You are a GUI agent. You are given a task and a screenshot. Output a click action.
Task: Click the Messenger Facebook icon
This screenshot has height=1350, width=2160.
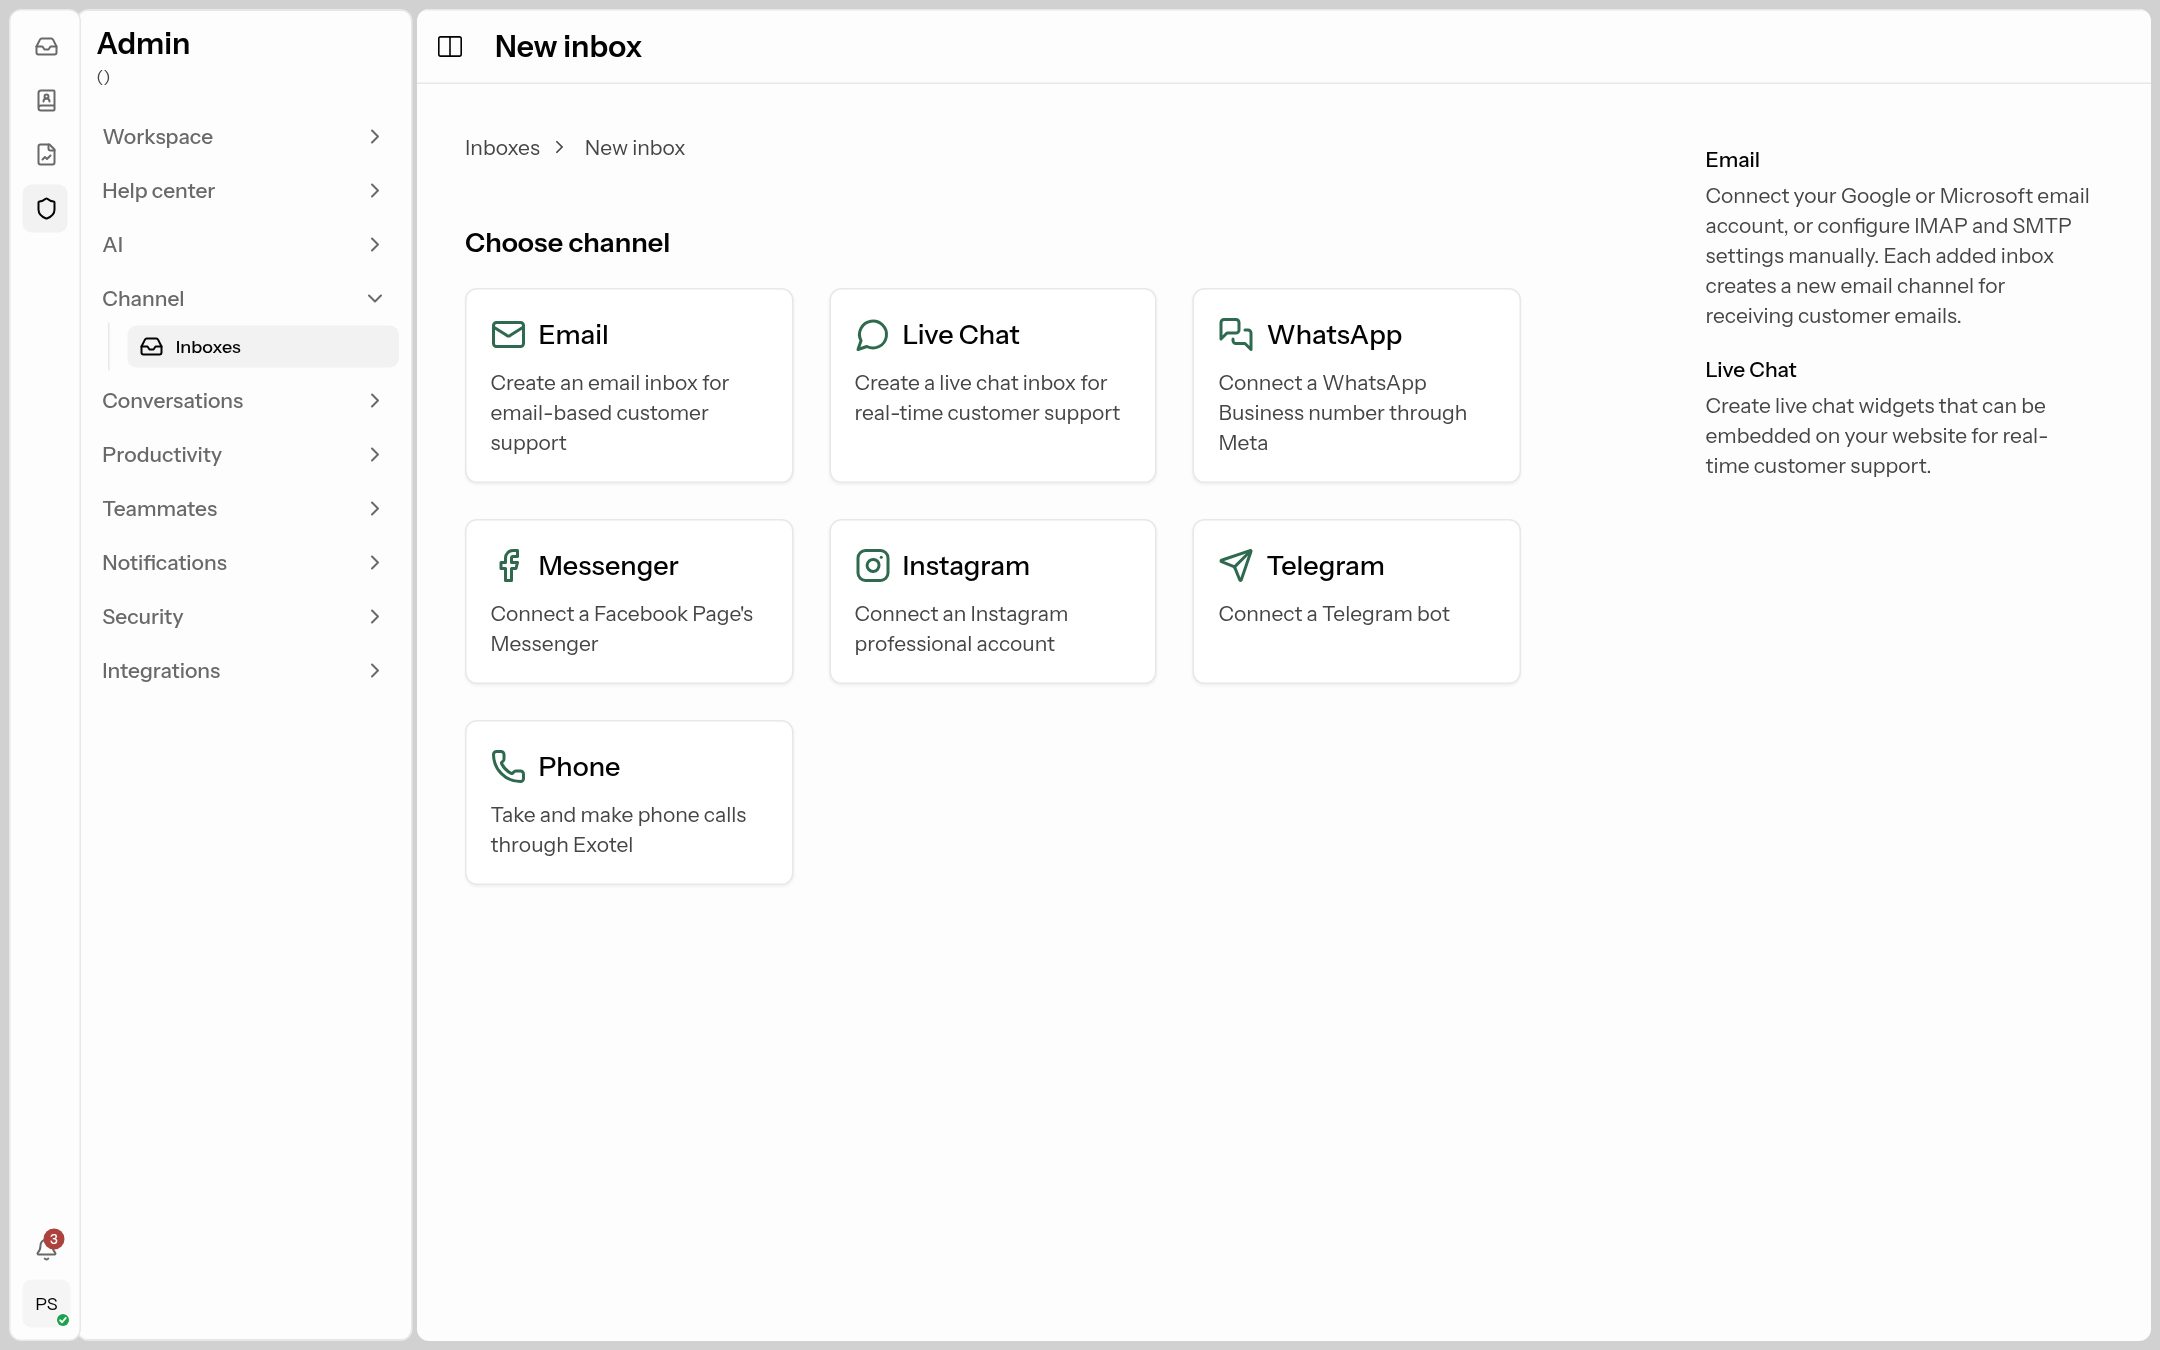click(x=508, y=566)
